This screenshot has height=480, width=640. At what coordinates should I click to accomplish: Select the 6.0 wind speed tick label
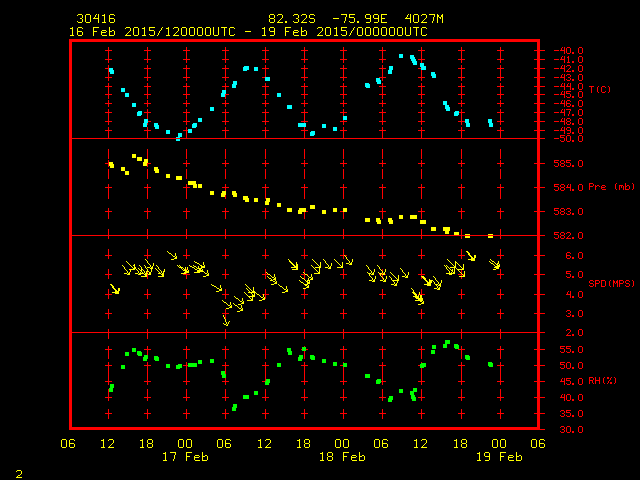(x=574, y=256)
